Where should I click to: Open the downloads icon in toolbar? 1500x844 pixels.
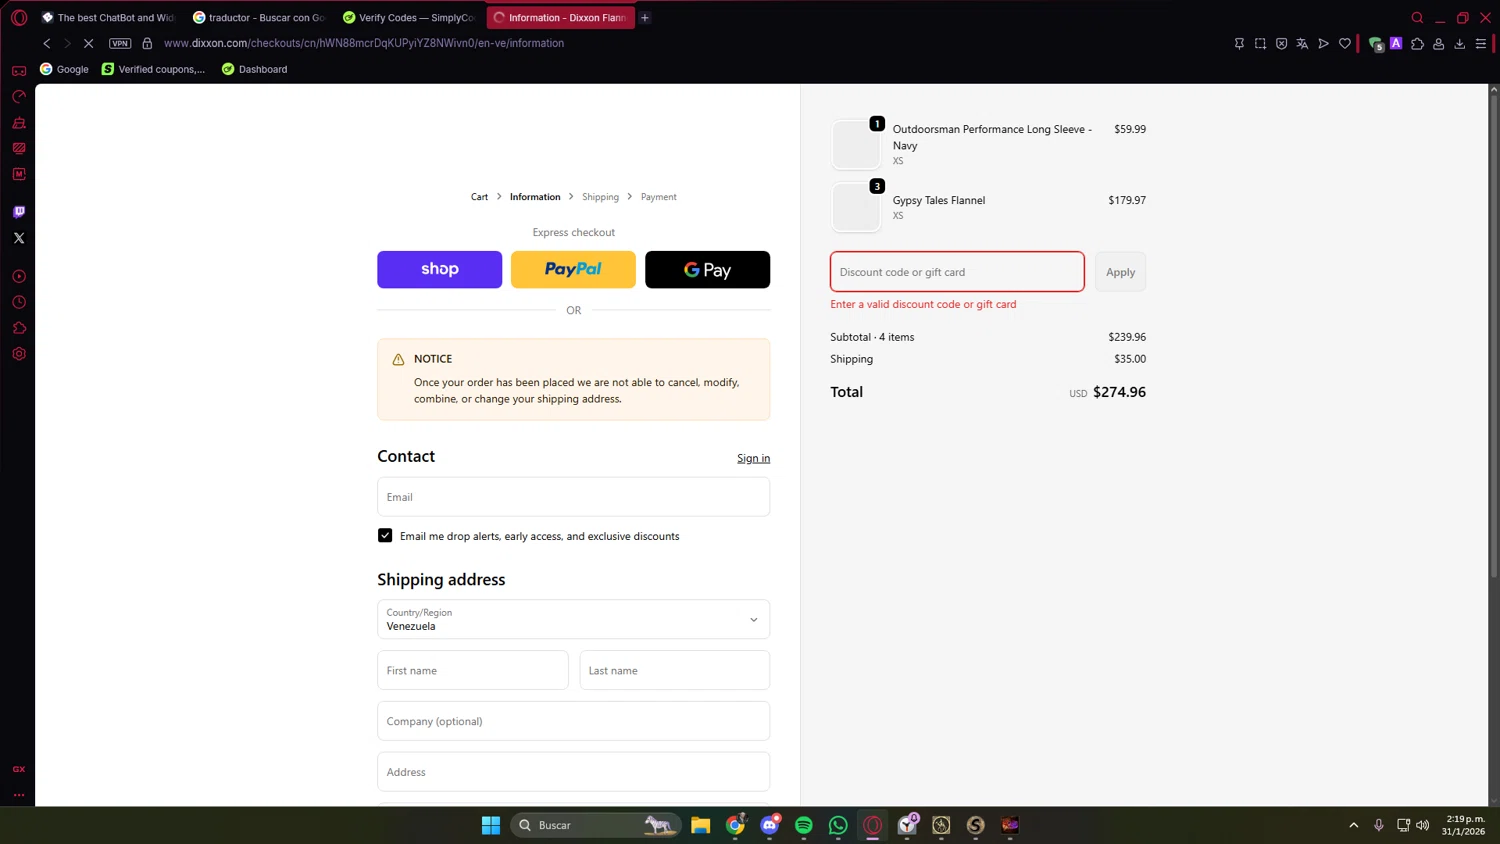point(1460,43)
